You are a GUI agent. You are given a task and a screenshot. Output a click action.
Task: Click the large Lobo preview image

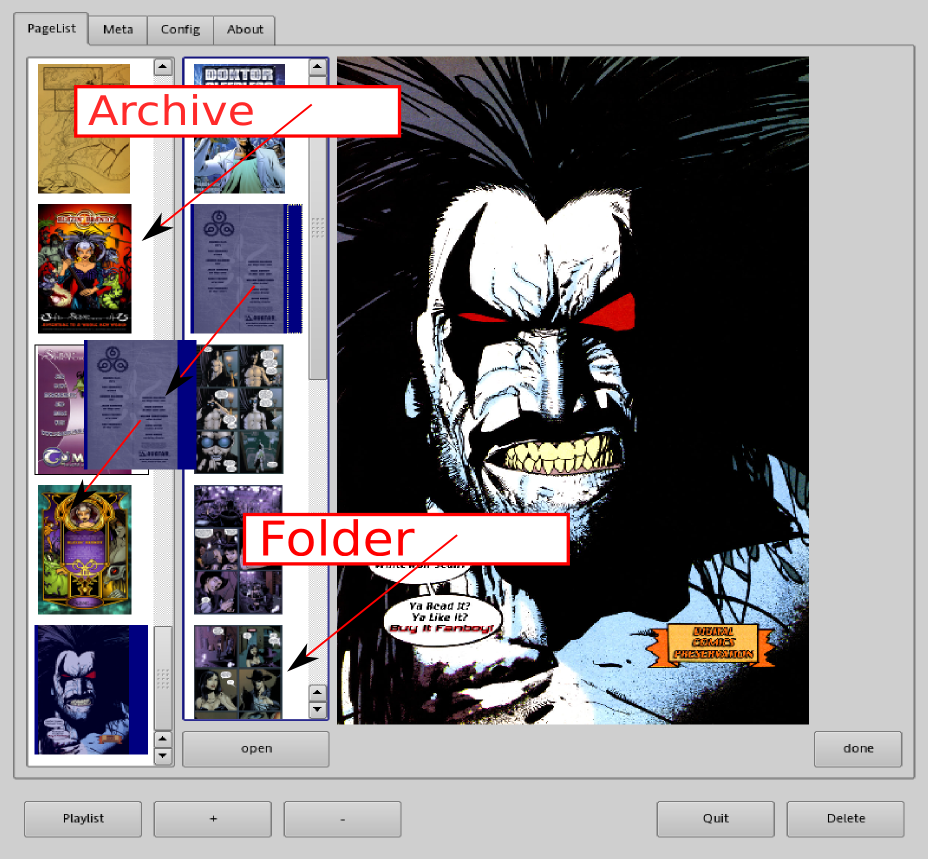(x=573, y=390)
